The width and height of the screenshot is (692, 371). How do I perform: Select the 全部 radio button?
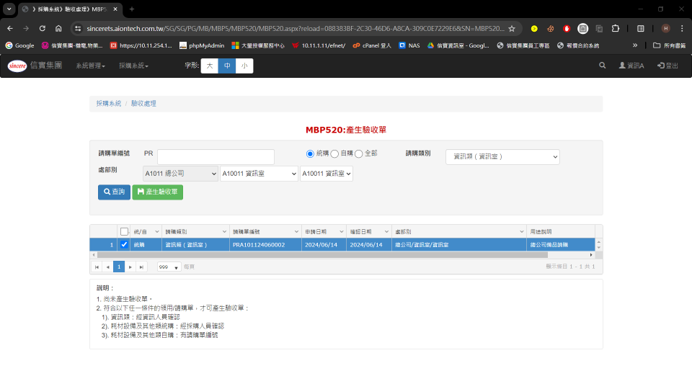359,154
